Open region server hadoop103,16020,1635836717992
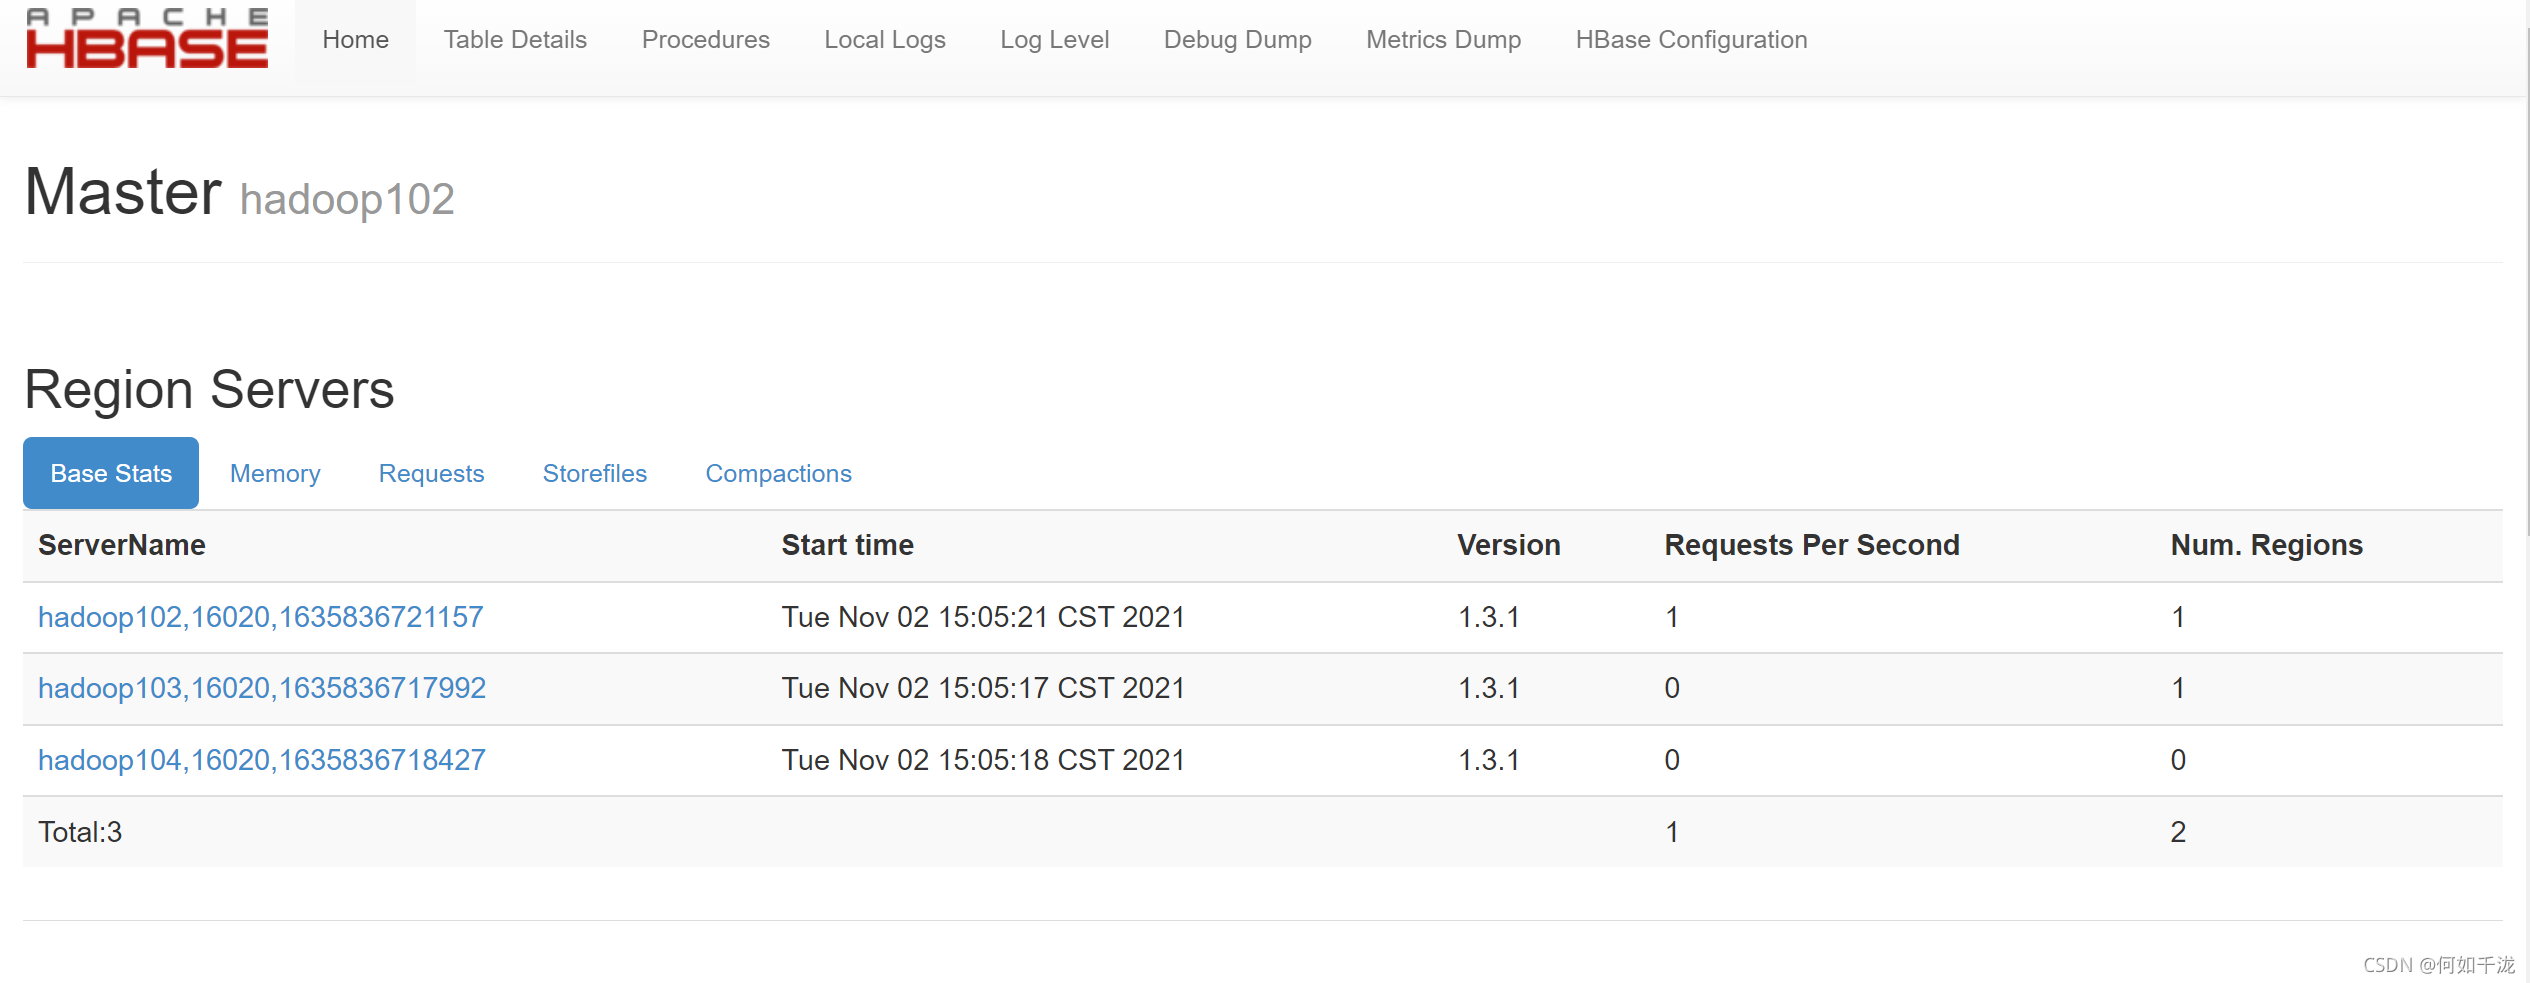This screenshot has height=983, width=2530. coord(262,688)
